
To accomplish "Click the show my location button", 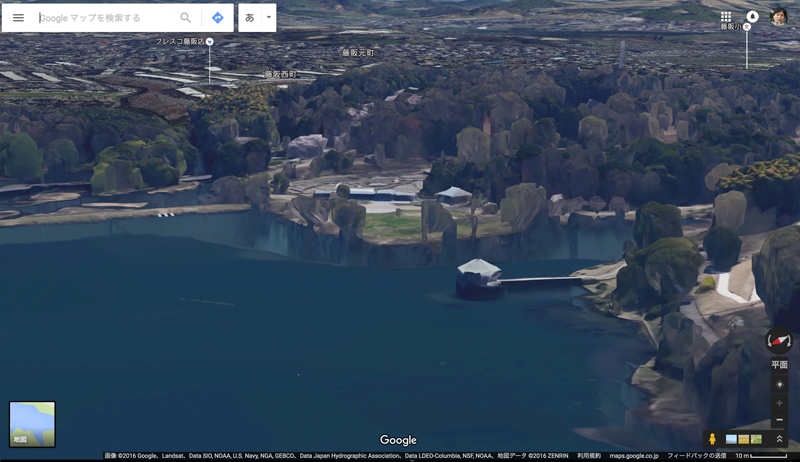I will tap(779, 384).
